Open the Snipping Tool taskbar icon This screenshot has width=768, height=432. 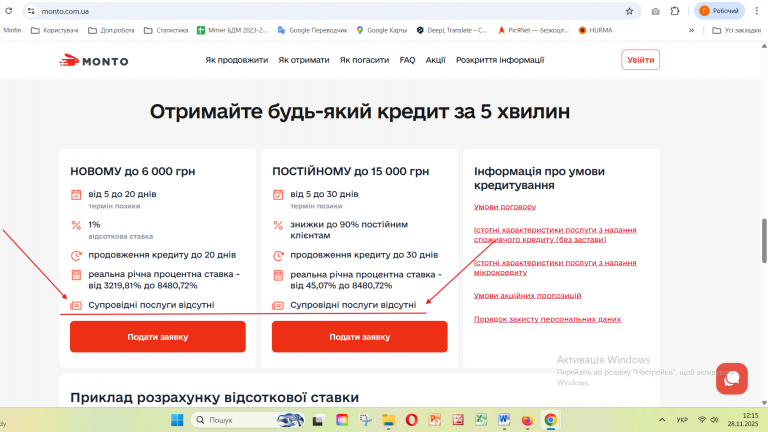365,420
